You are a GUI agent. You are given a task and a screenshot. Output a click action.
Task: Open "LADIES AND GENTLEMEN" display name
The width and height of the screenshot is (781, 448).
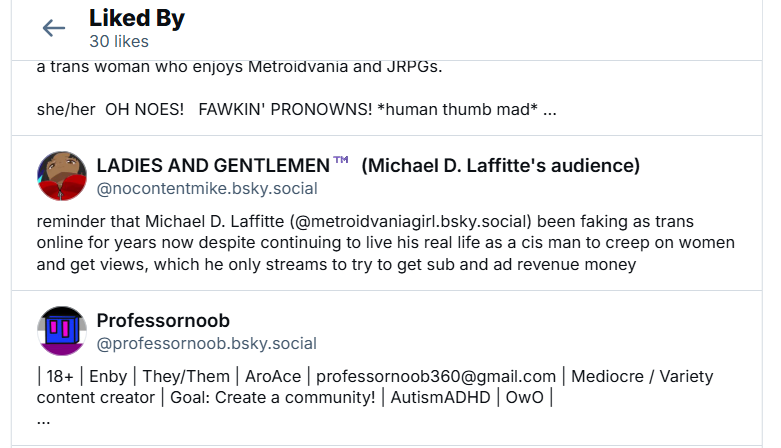pos(213,165)
